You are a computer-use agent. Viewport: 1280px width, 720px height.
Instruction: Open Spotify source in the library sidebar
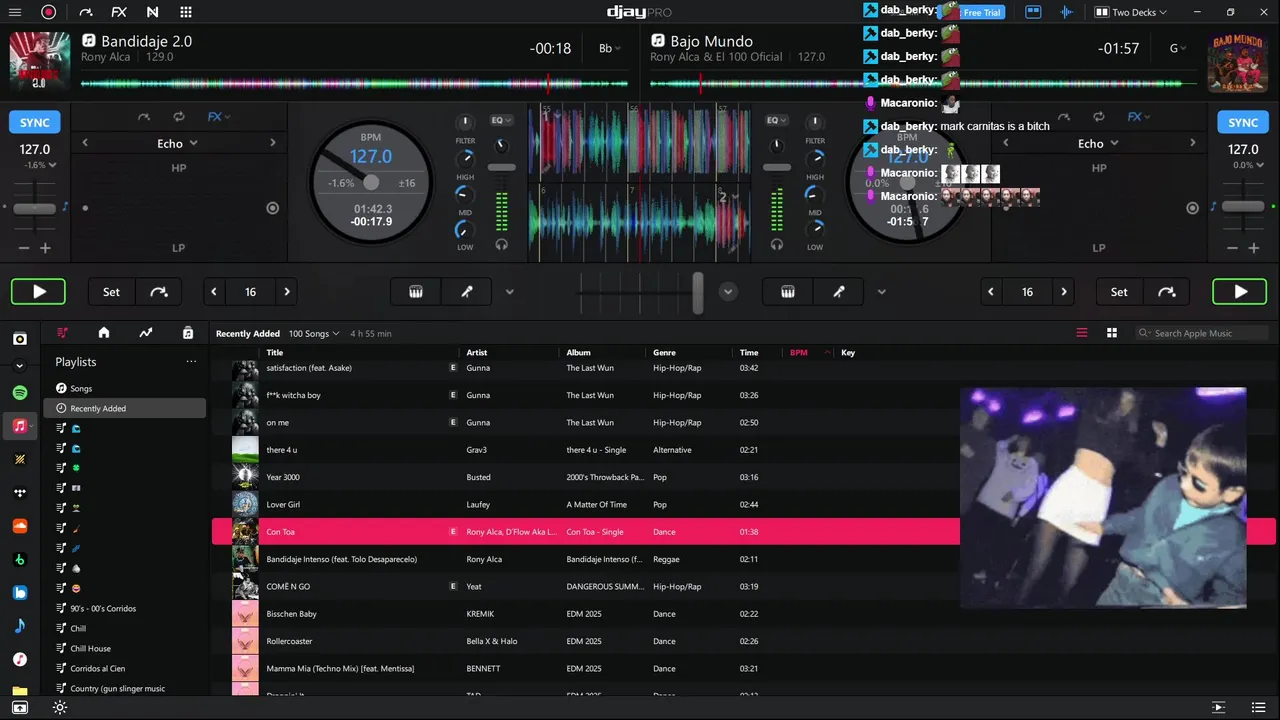19,392
